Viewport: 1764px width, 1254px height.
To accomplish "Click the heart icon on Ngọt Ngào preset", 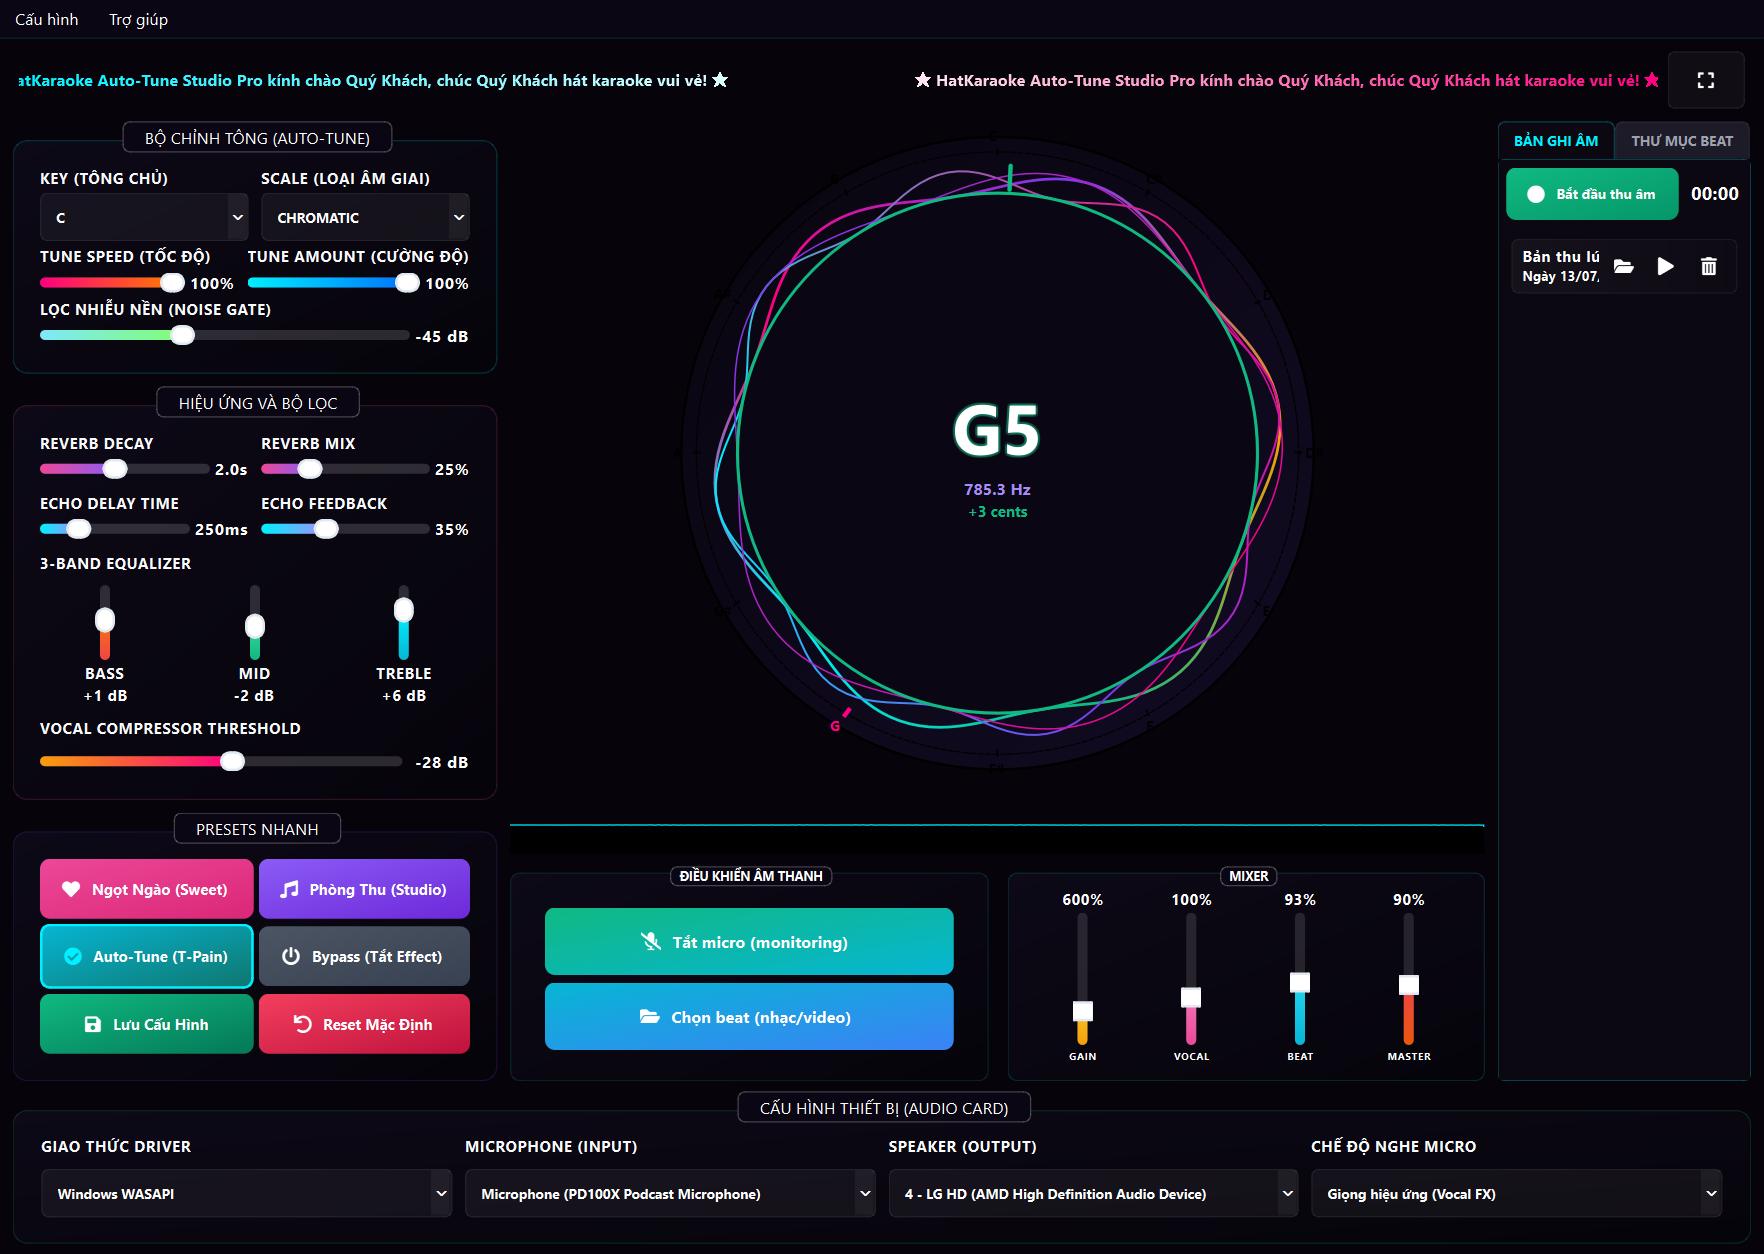I will [71, 889].
